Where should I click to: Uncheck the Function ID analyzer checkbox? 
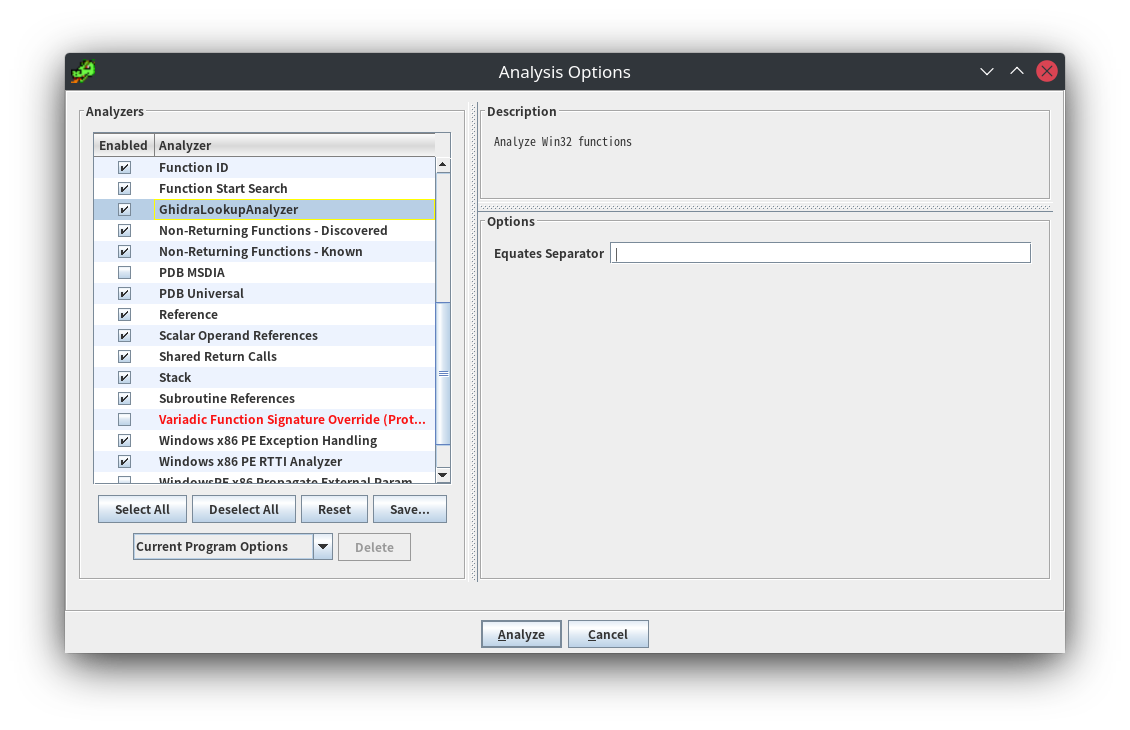(x=125, y=167)
